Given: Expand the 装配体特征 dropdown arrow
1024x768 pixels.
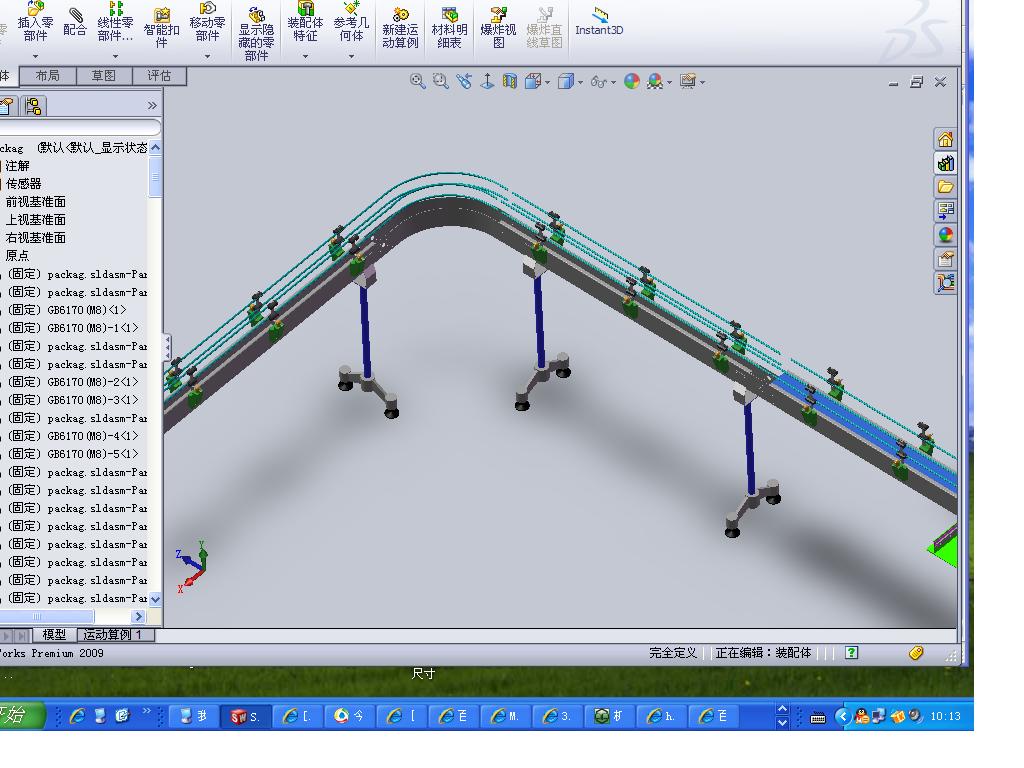Looking at the screenshot, I should click(305, 57).
